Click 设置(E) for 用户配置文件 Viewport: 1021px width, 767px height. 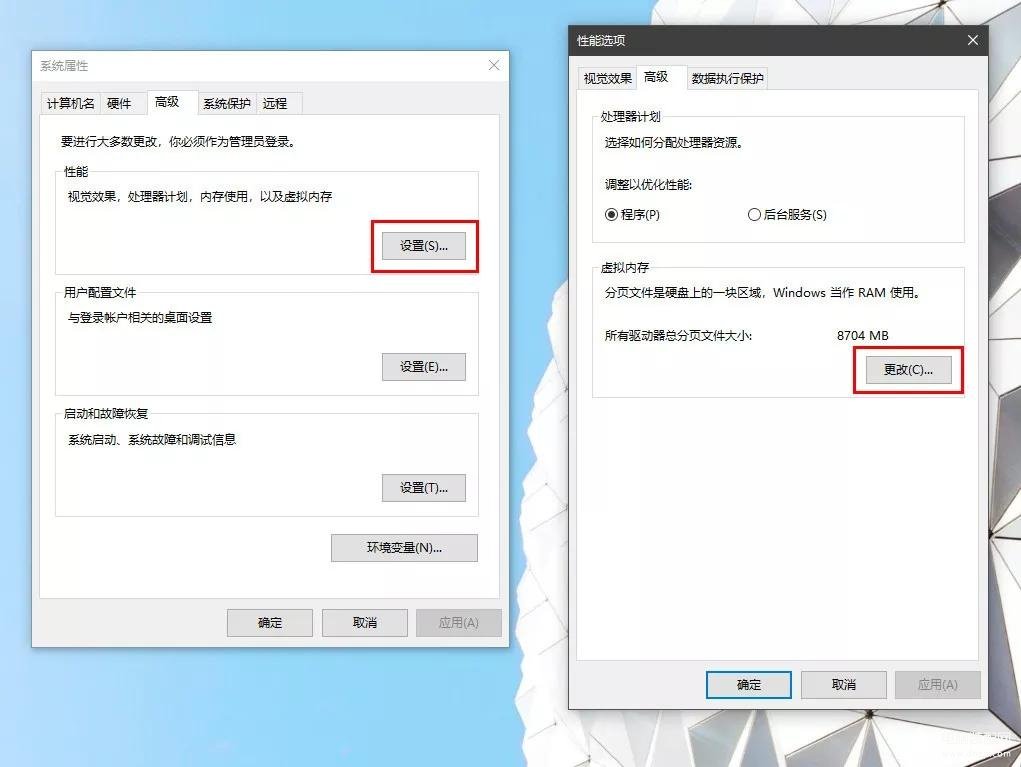pos(424,367)
